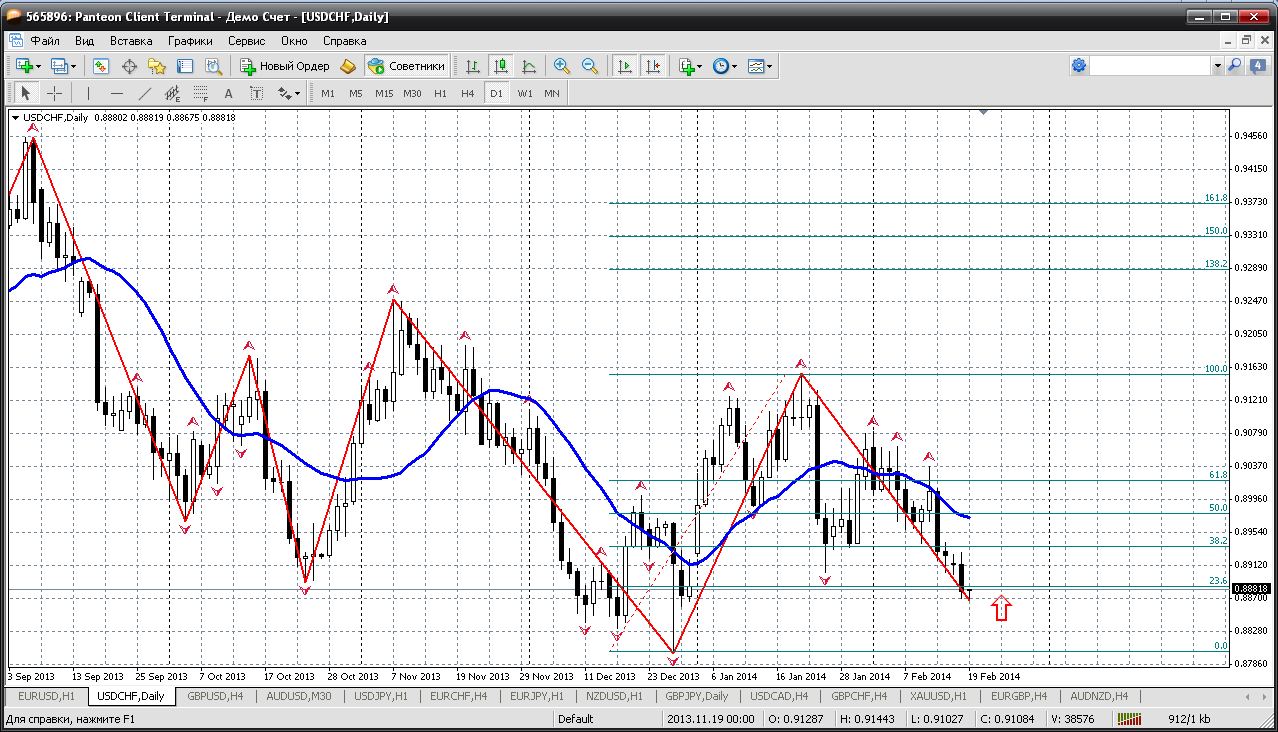This screenshot has height=732, width=1278.
Task: Click inside the search input field
Action: coord(1150,66)
